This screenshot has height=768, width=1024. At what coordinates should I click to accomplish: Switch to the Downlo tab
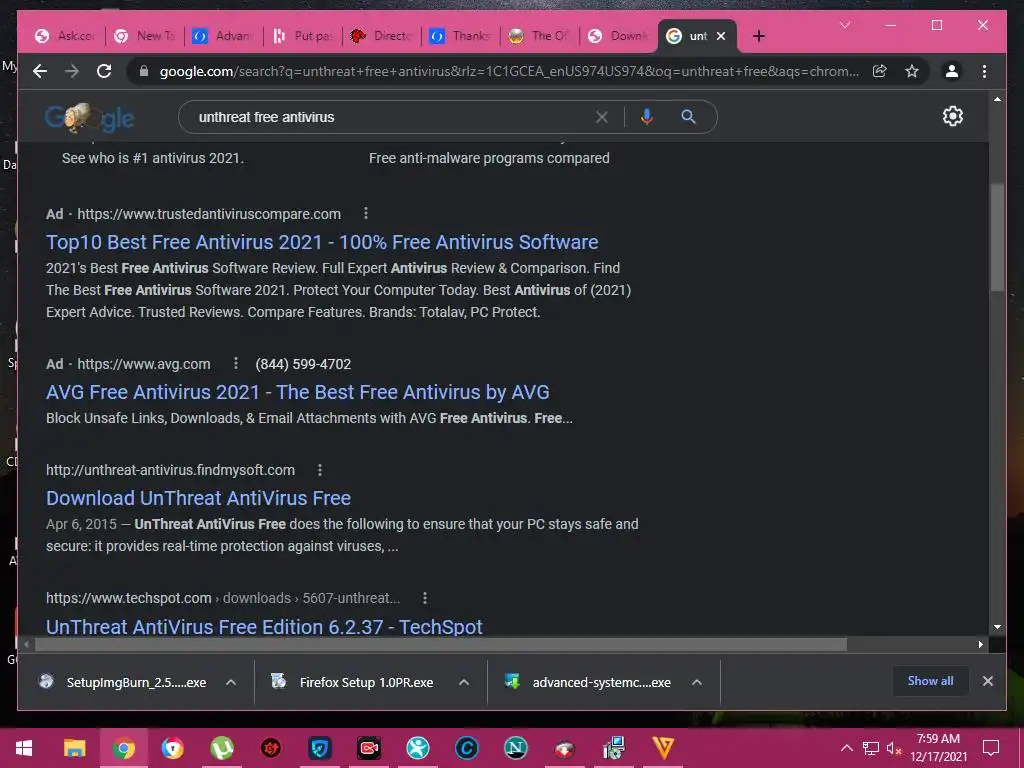point(619,36)
